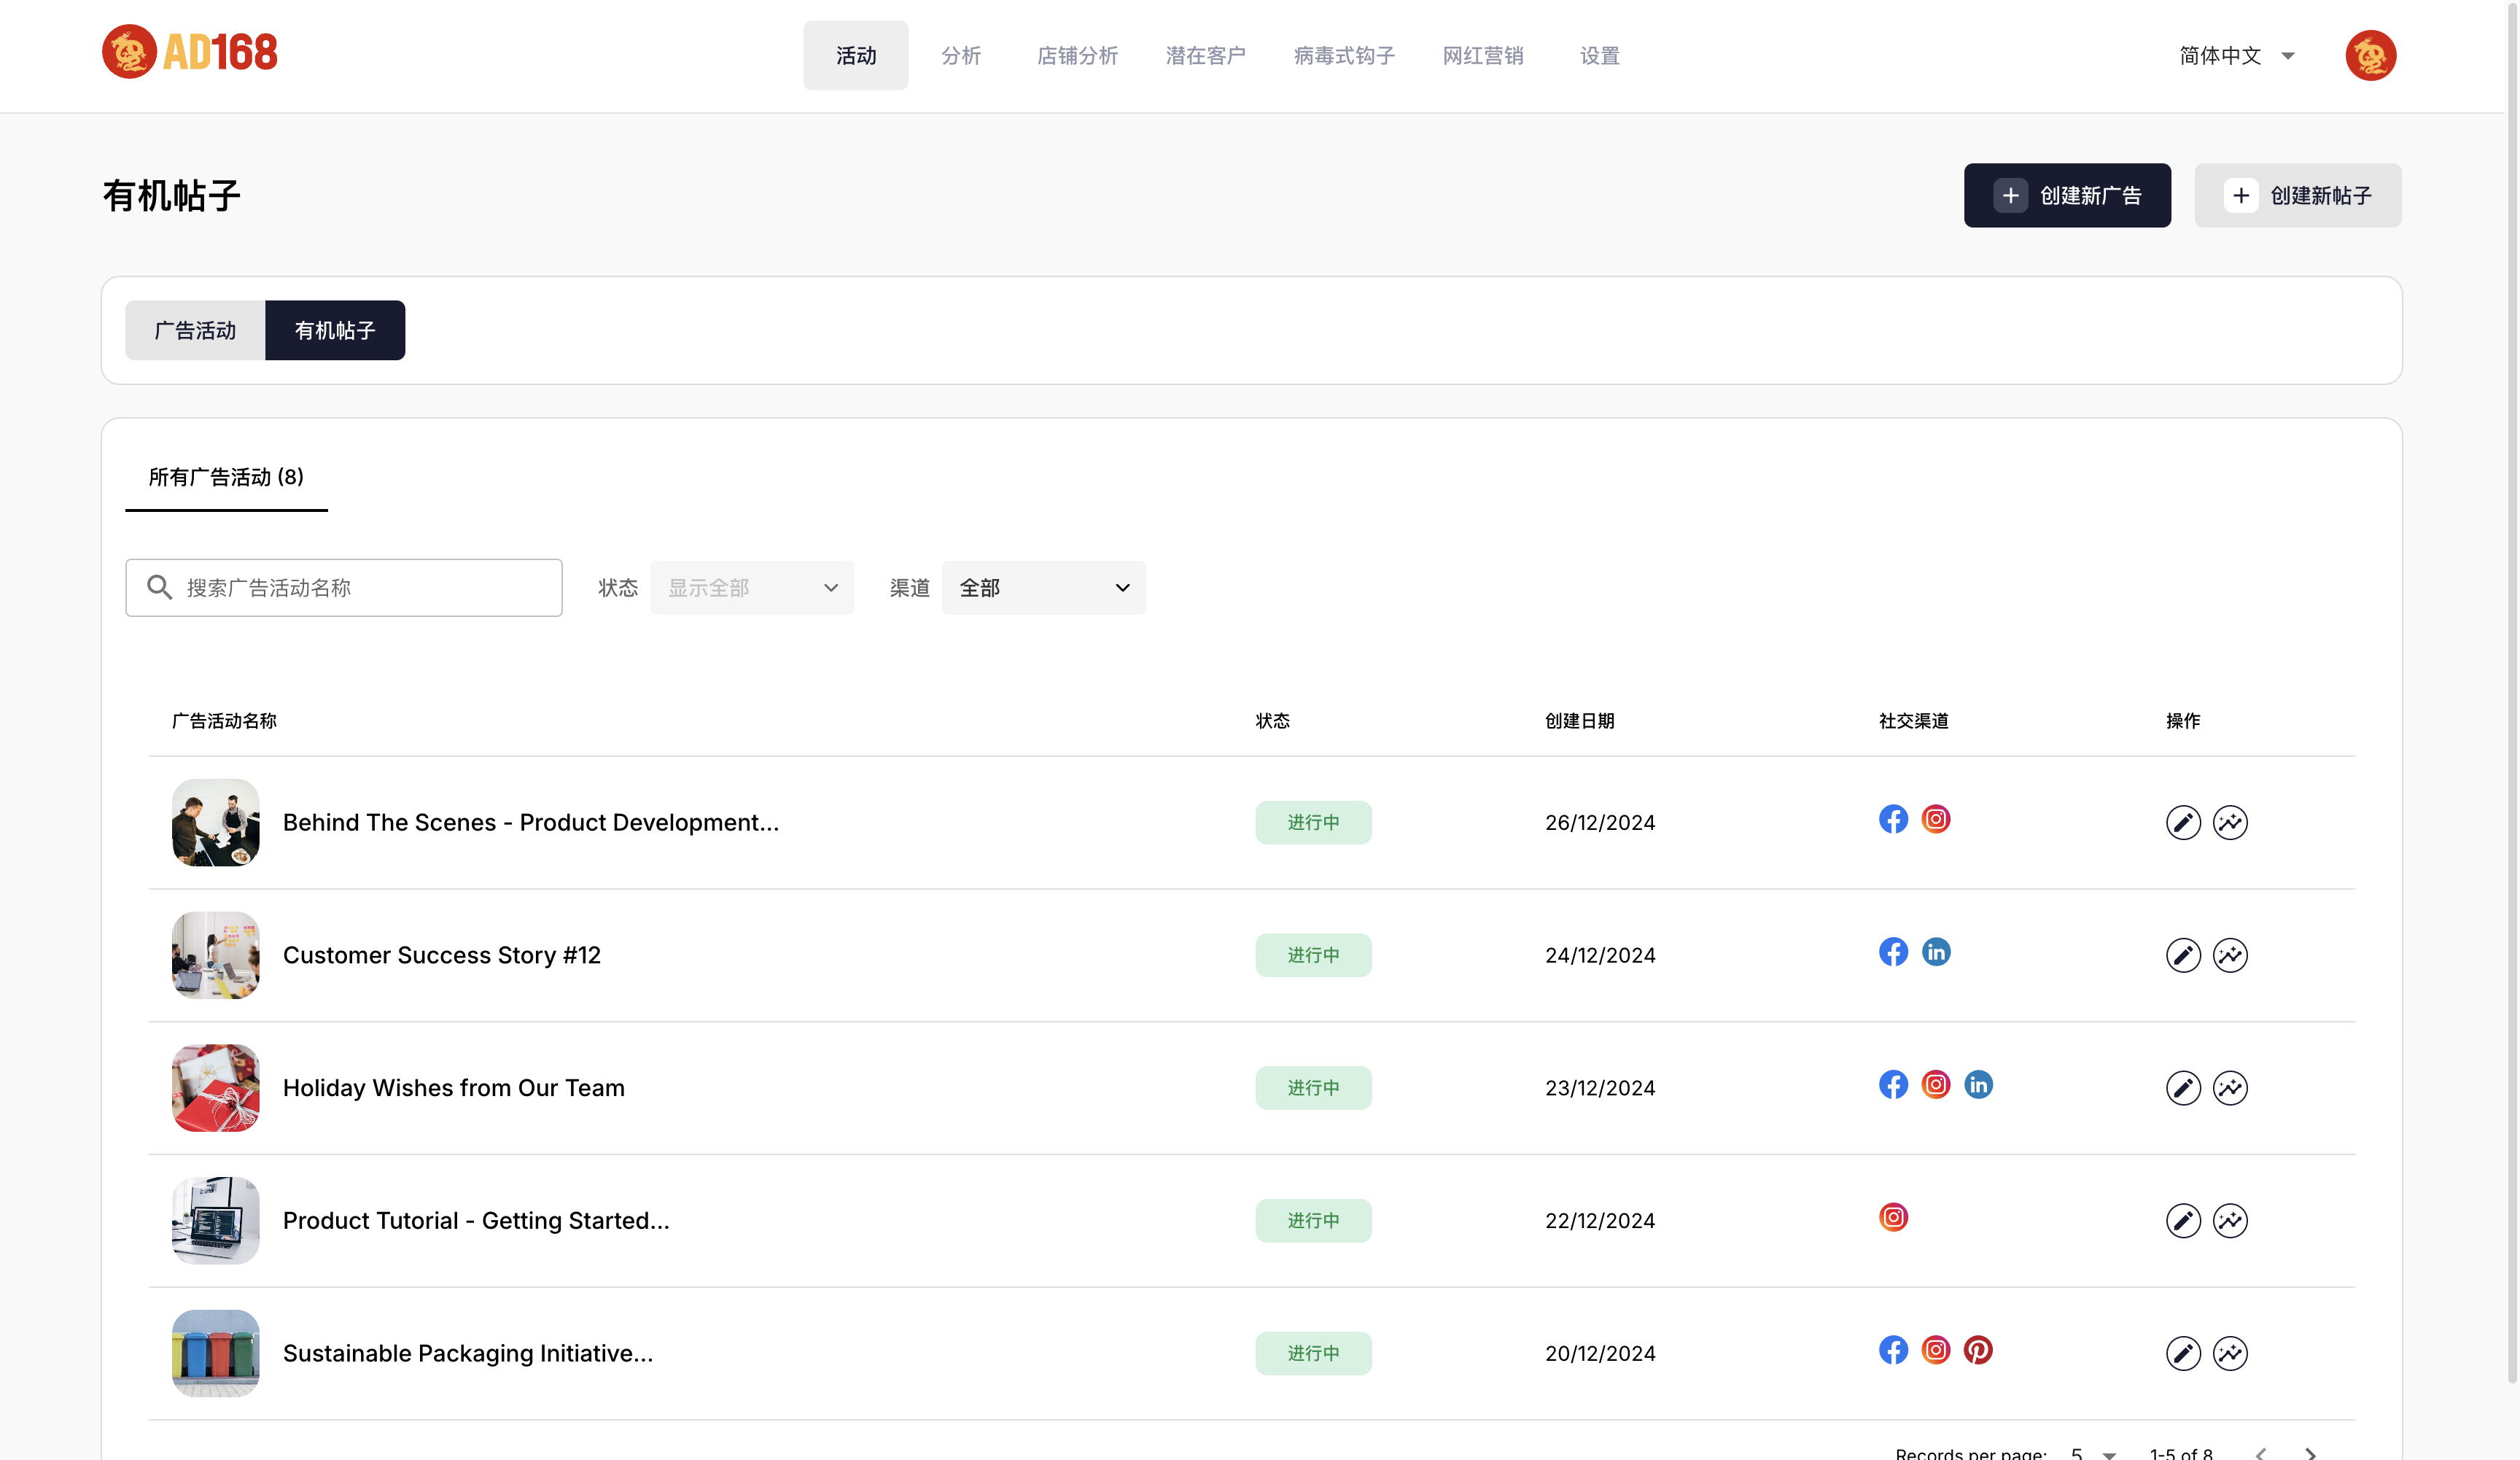Click LinkedIn icon in Holiday Wishes row

(1978, 1085)
